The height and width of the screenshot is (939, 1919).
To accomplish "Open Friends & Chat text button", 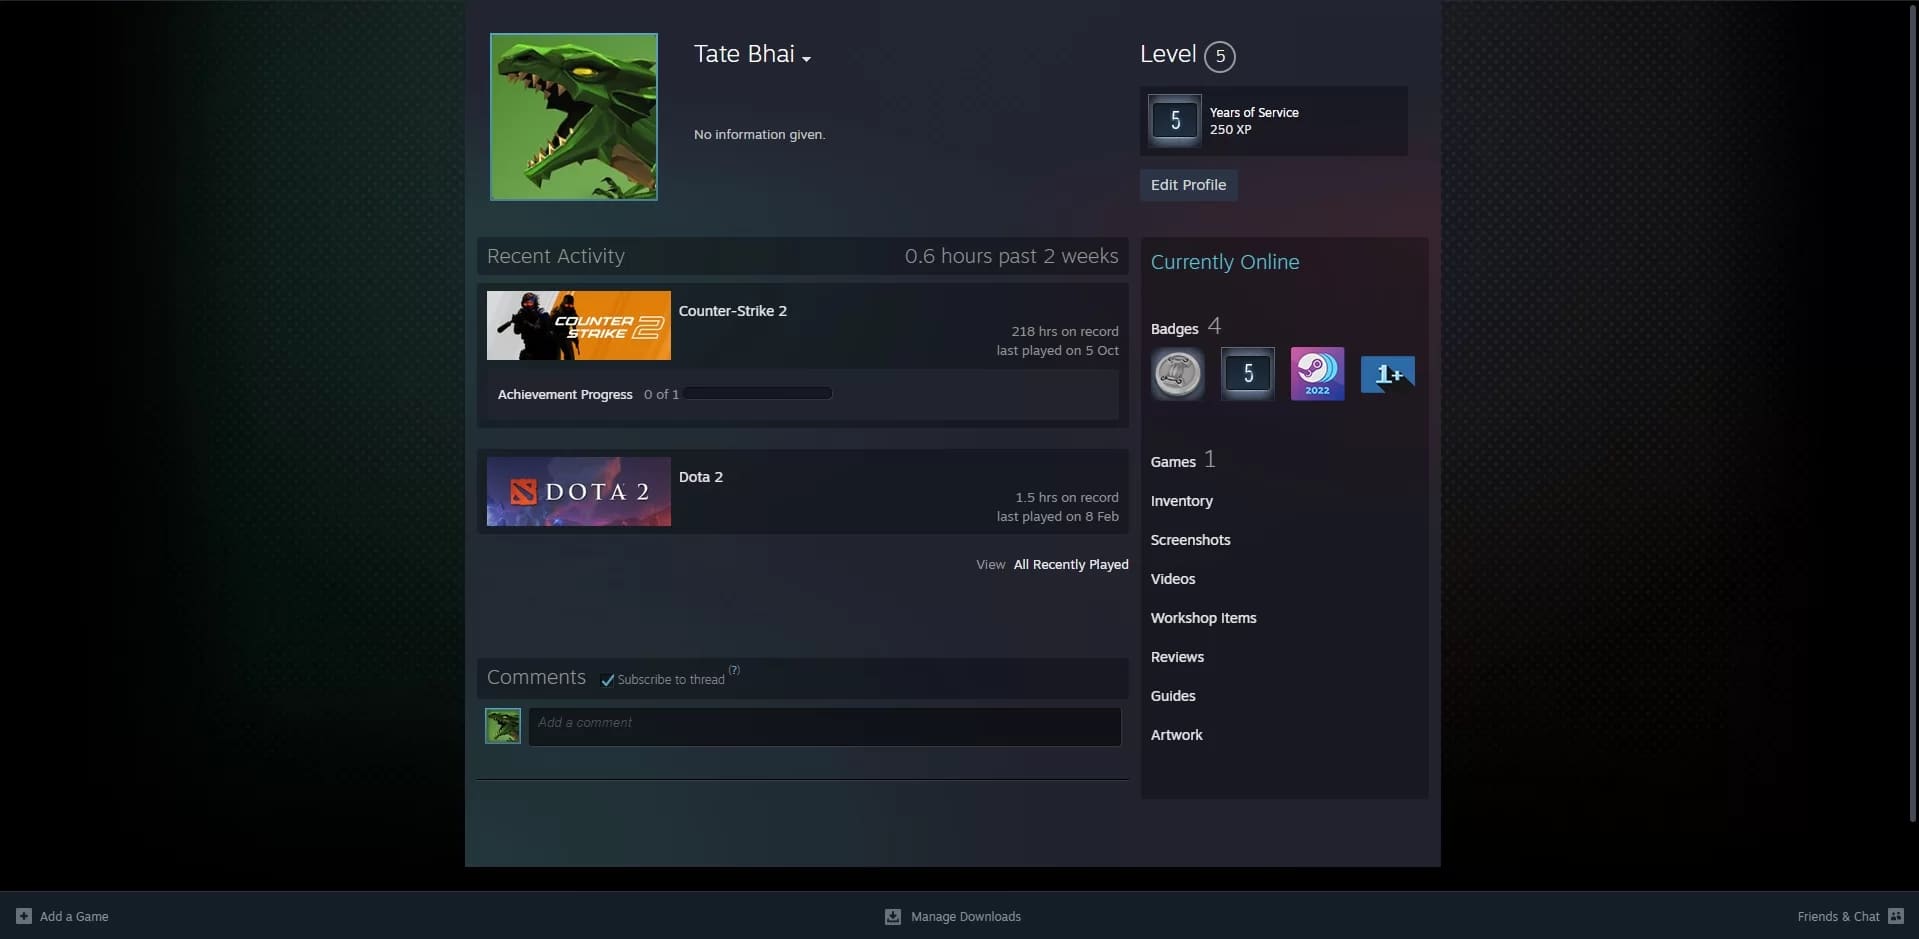I will [x=1838, y=916].
